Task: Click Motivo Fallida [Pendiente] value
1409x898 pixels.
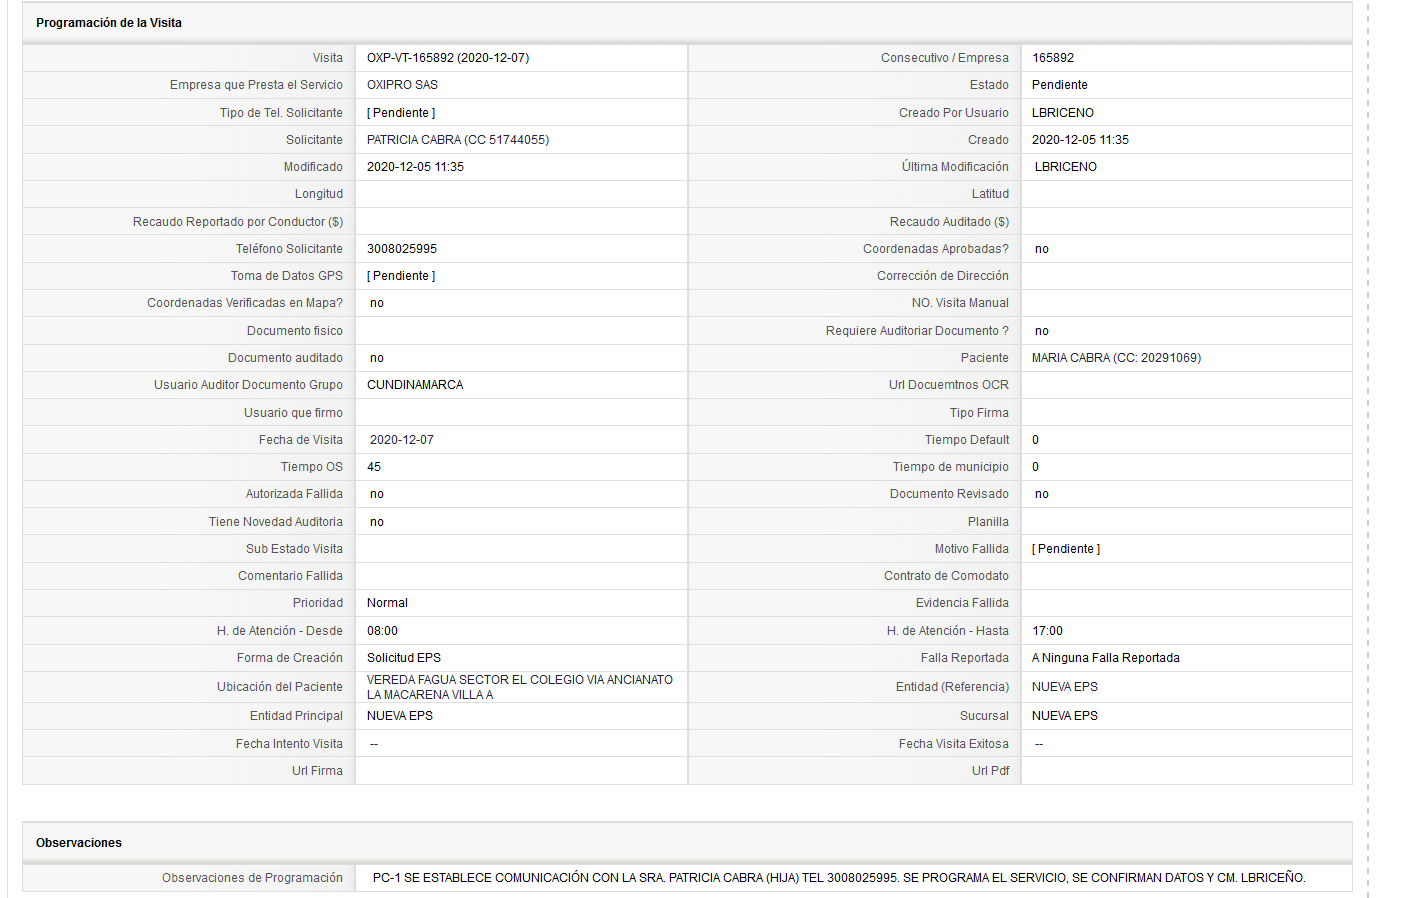Action: tap(1066, 549)
